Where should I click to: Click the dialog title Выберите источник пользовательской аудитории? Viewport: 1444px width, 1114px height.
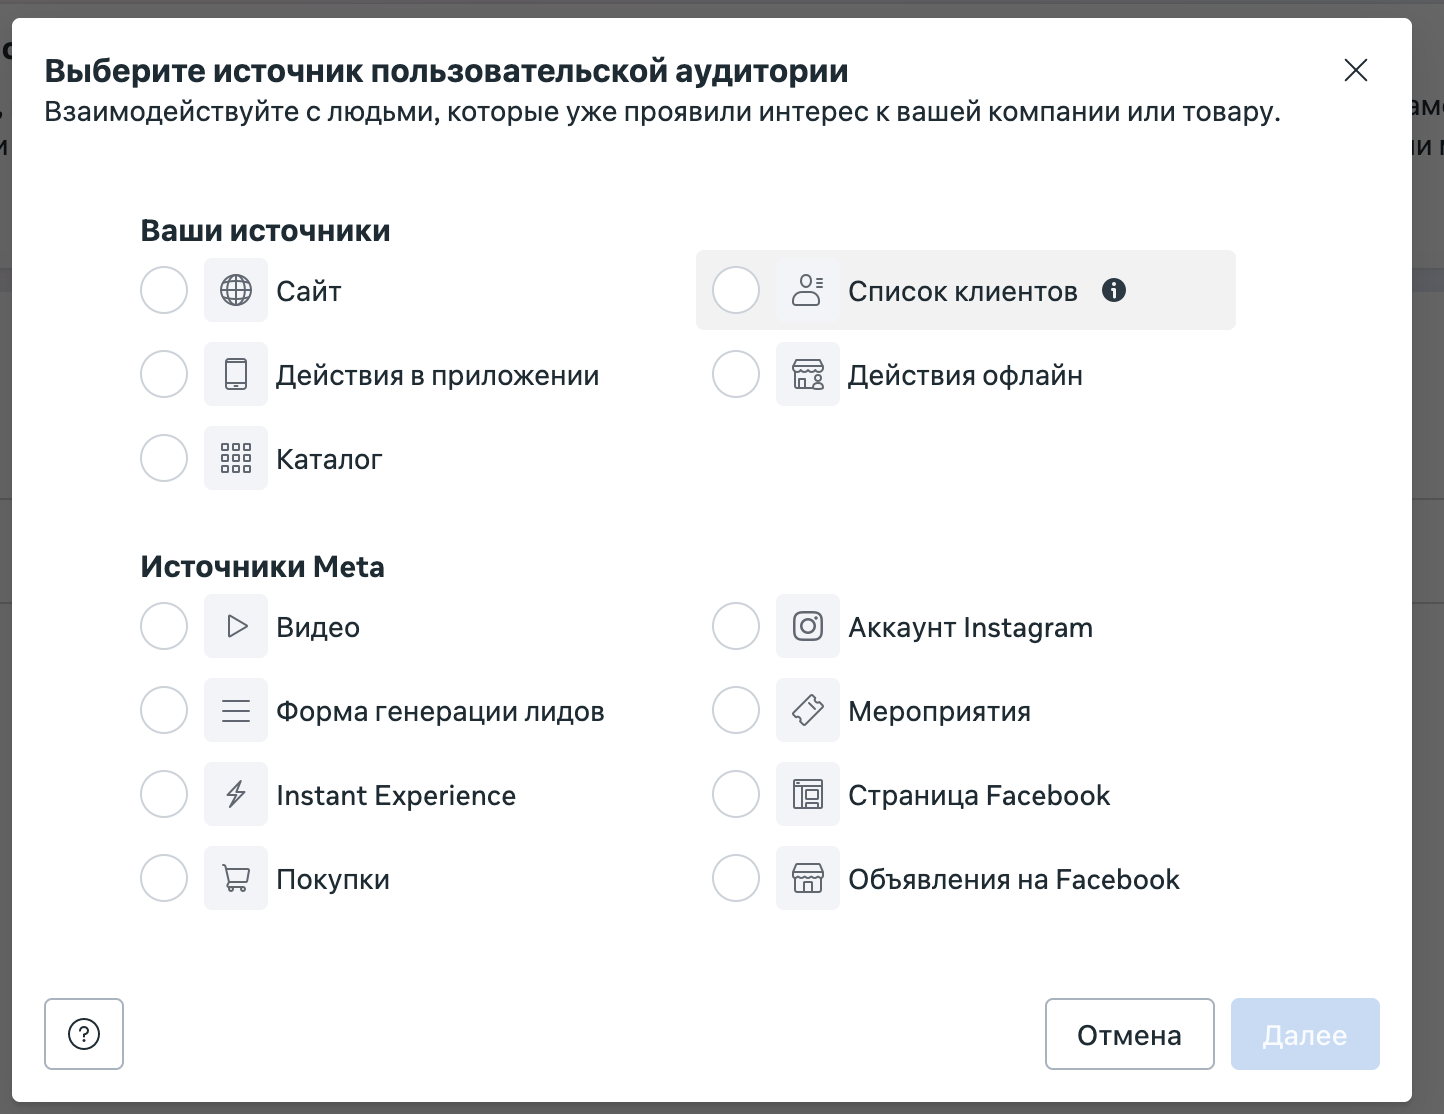point(447,71)
